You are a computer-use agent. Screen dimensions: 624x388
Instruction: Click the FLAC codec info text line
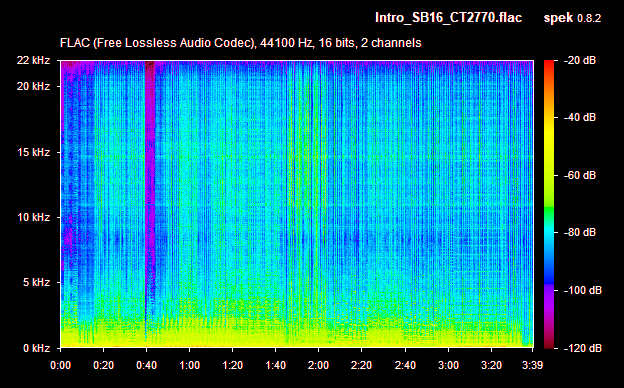coord(240,43)
